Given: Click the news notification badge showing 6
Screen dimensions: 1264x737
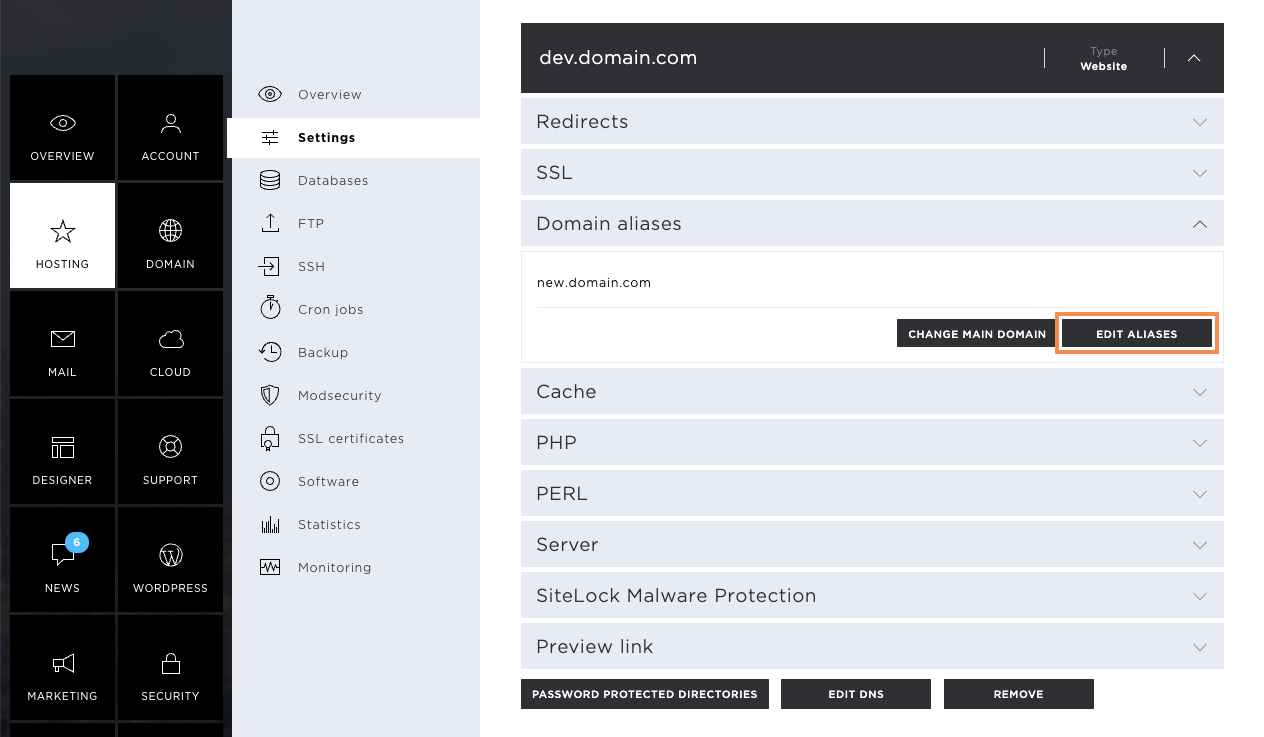Looking at the screenshot, I should 78,543.
